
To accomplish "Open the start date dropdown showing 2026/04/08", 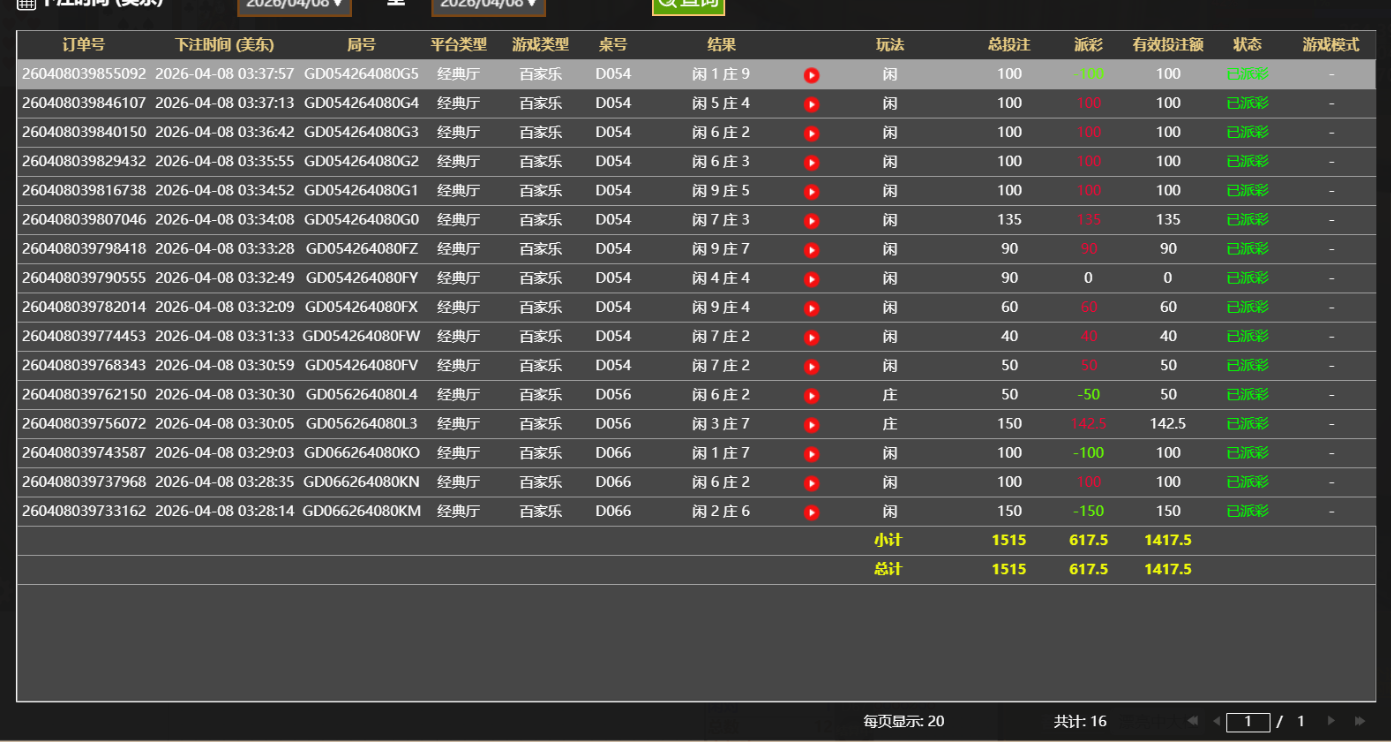I will point(294,6).
